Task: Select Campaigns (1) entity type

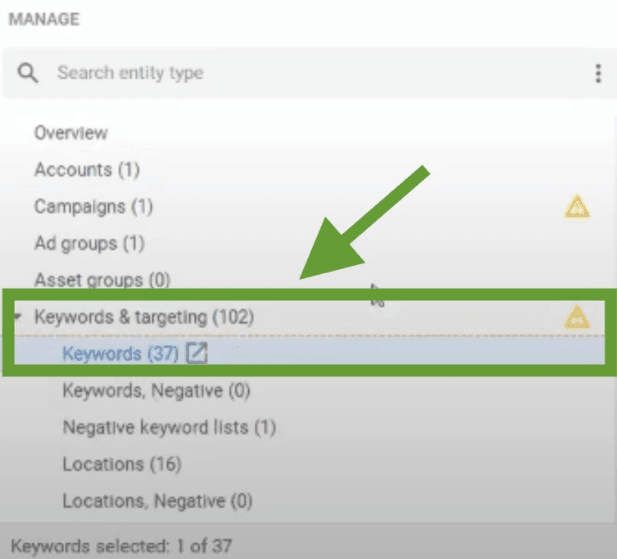Action: point(93,206)
